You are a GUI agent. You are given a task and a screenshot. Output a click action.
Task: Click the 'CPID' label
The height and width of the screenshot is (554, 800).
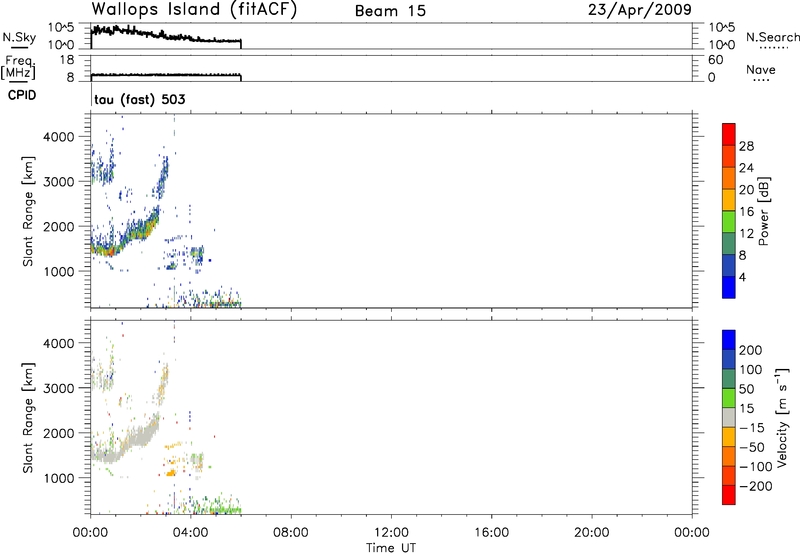22,95
